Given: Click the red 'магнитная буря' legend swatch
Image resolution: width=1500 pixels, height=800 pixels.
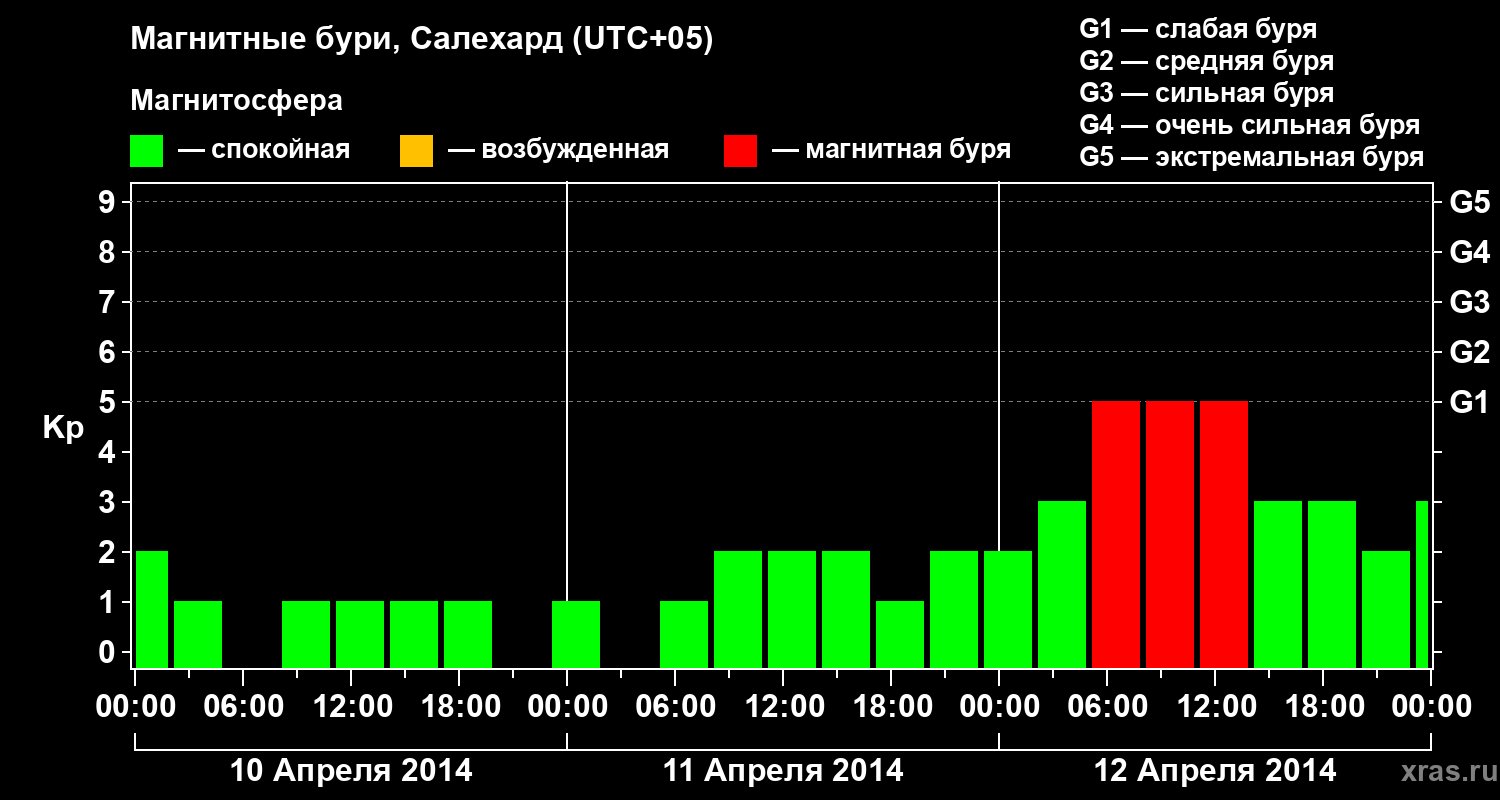Looking at the screenshot, I should pyautogui.click(x=741, y=150).
